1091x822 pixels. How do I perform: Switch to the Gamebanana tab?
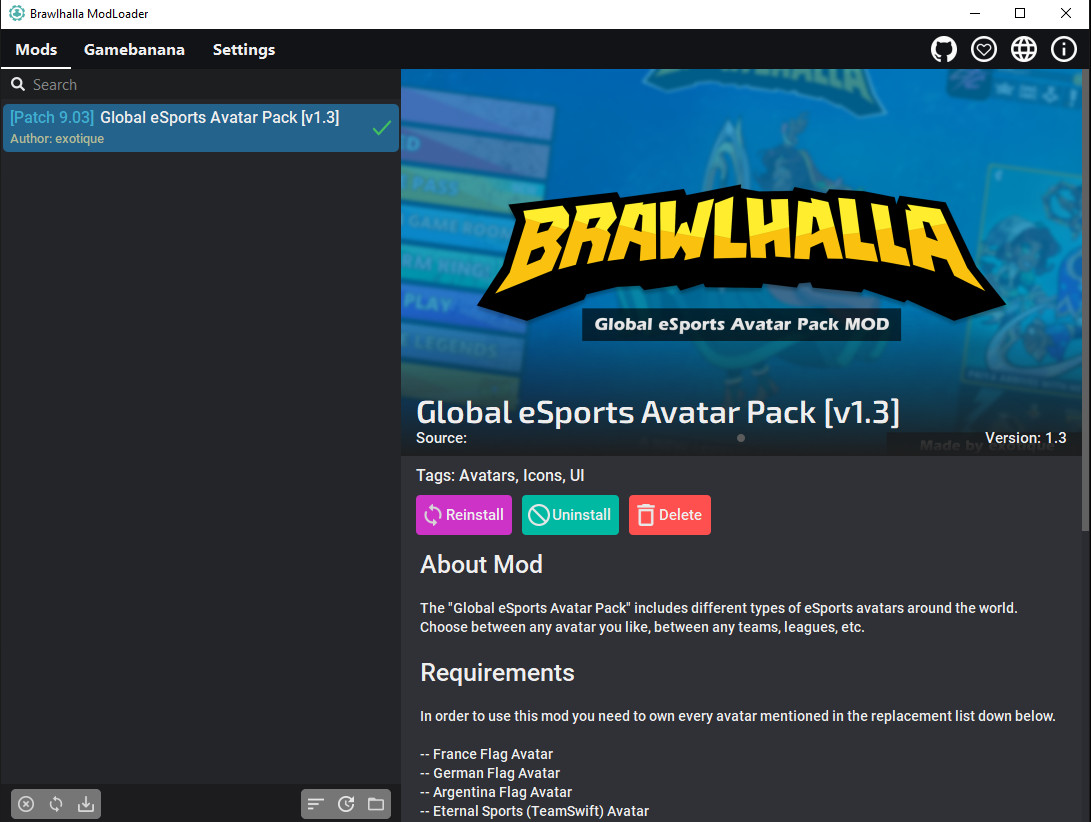pyautogui.click(x=134, y=49)
